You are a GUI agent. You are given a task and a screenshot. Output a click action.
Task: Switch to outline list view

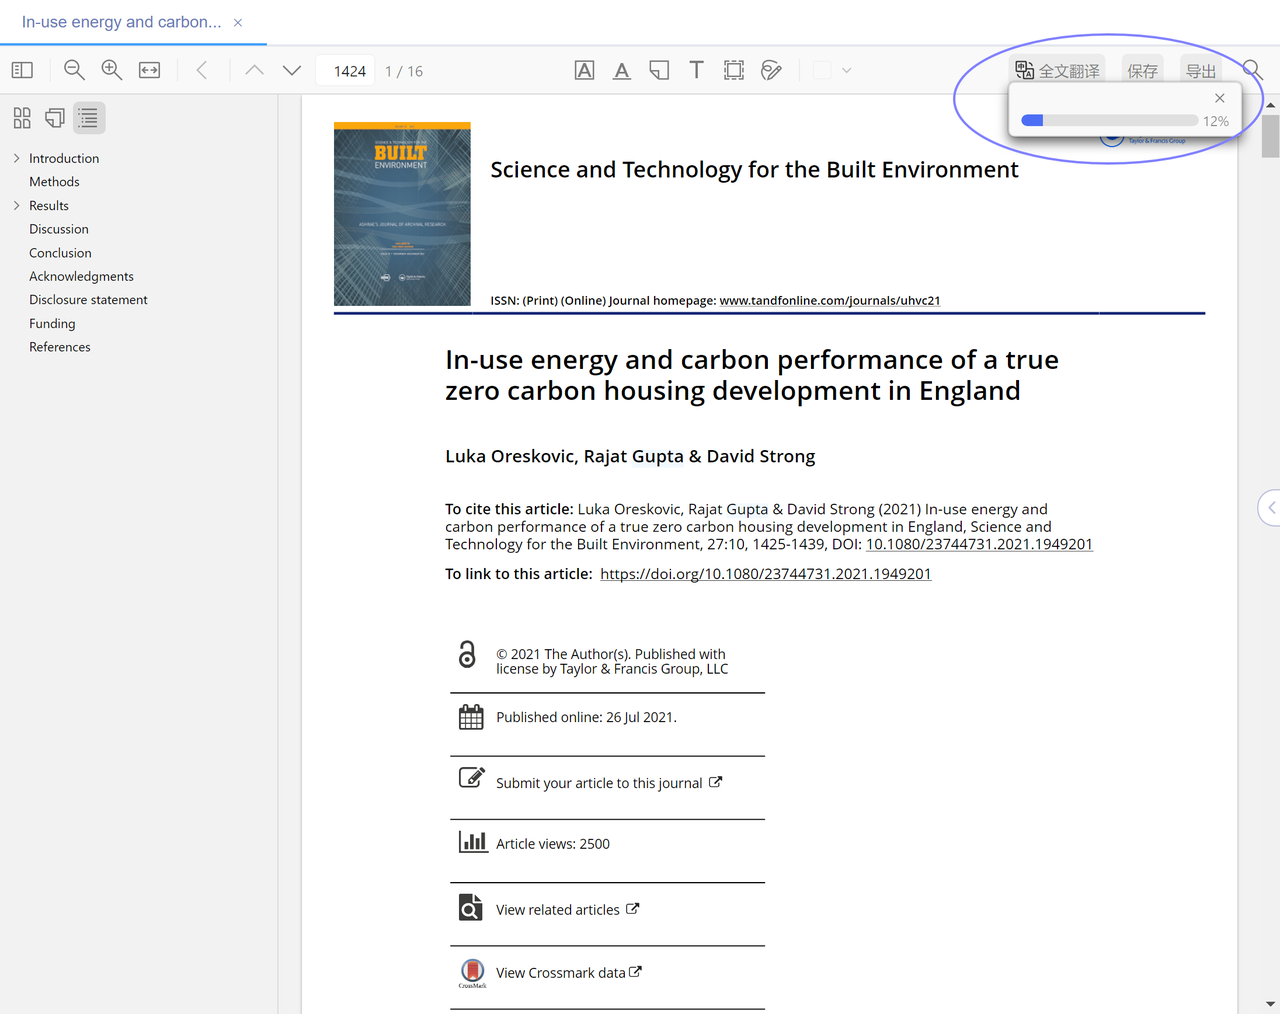tap(88, 118)
